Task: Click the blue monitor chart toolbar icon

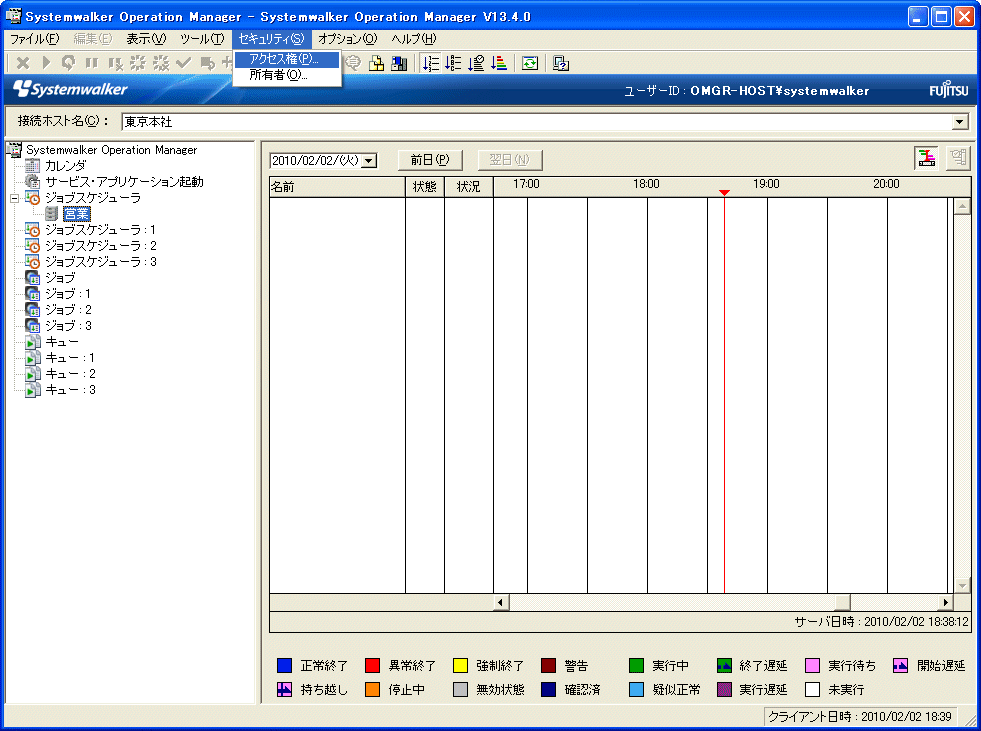Action: click(x=399, y=63)
